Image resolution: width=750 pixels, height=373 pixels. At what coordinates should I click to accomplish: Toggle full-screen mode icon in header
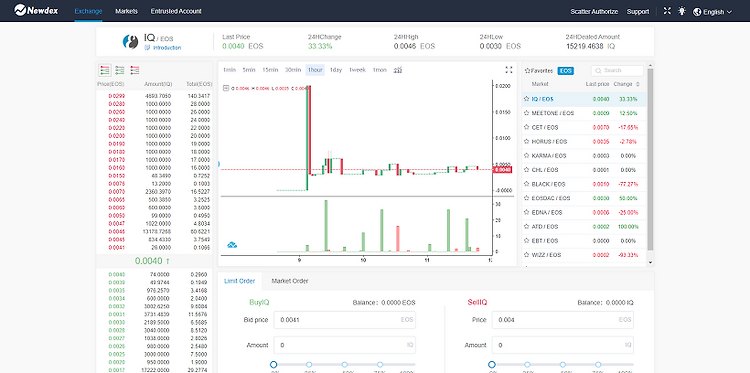pos(667,11)
